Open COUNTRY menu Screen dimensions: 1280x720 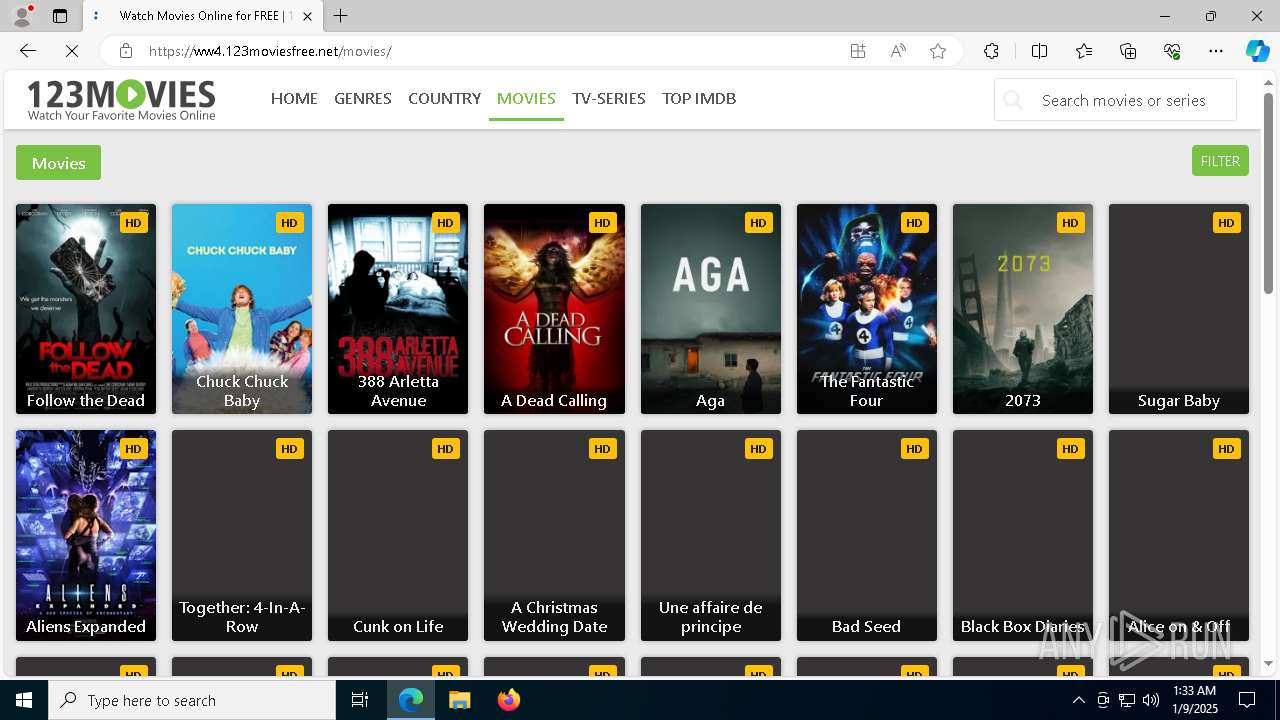(444, 98)
